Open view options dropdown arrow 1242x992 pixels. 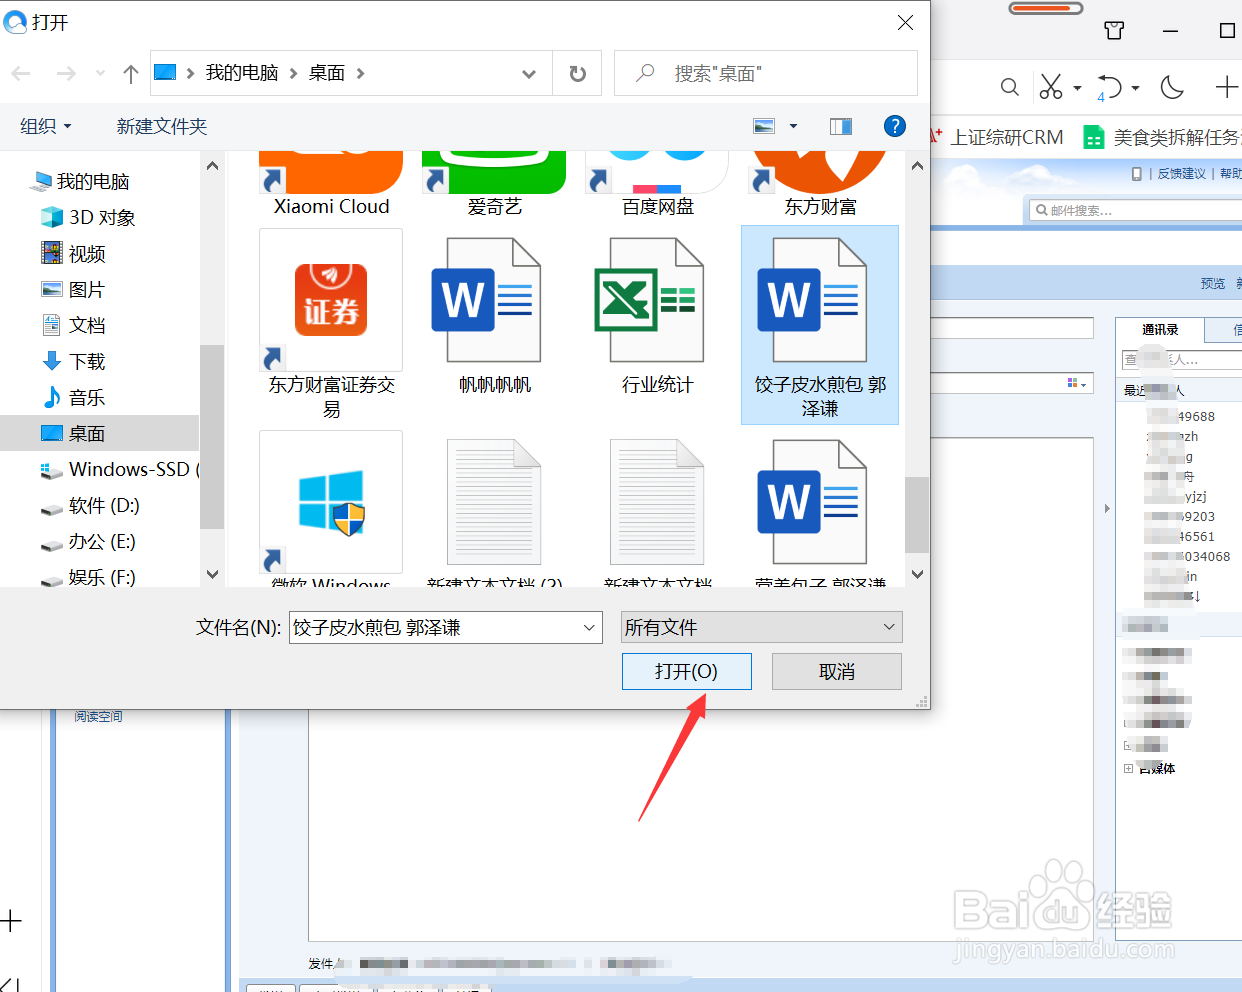coord(793,126)
